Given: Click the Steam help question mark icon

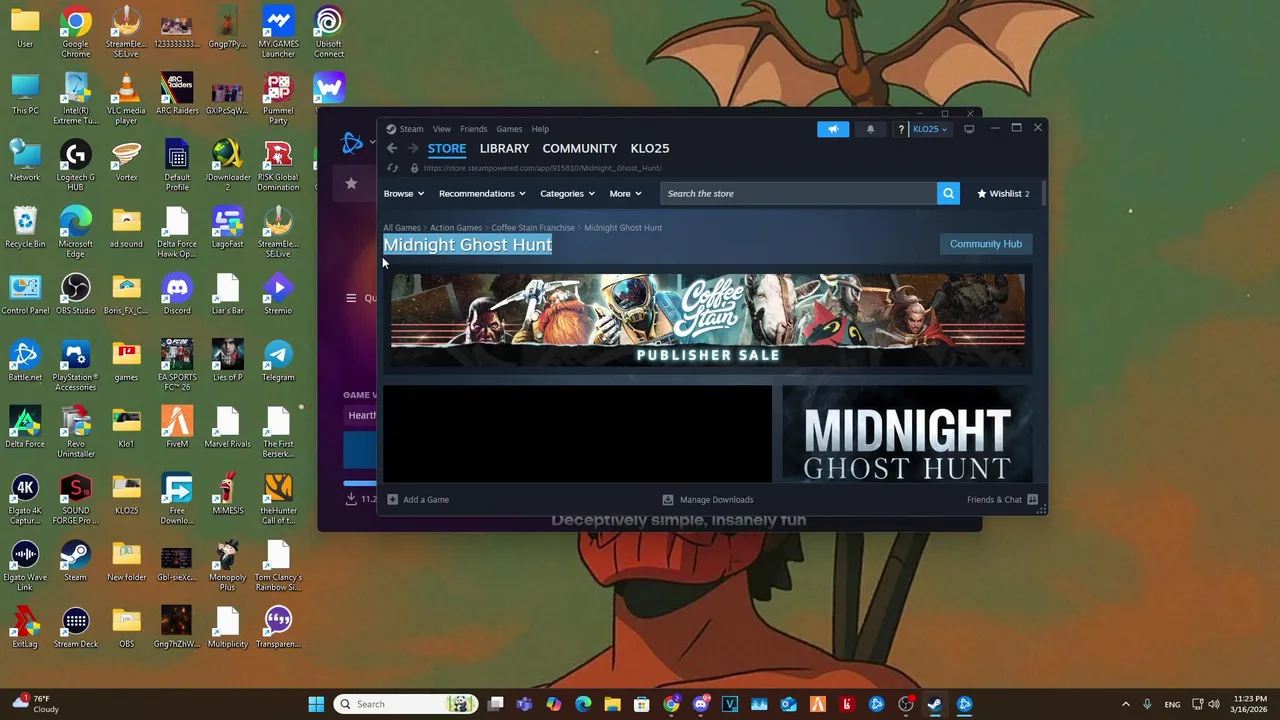Looking at the screenshot, I should pos(901,129).
